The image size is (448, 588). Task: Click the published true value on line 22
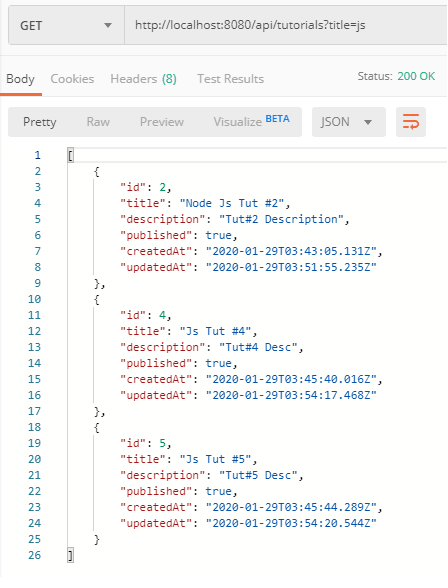(219, 491)
